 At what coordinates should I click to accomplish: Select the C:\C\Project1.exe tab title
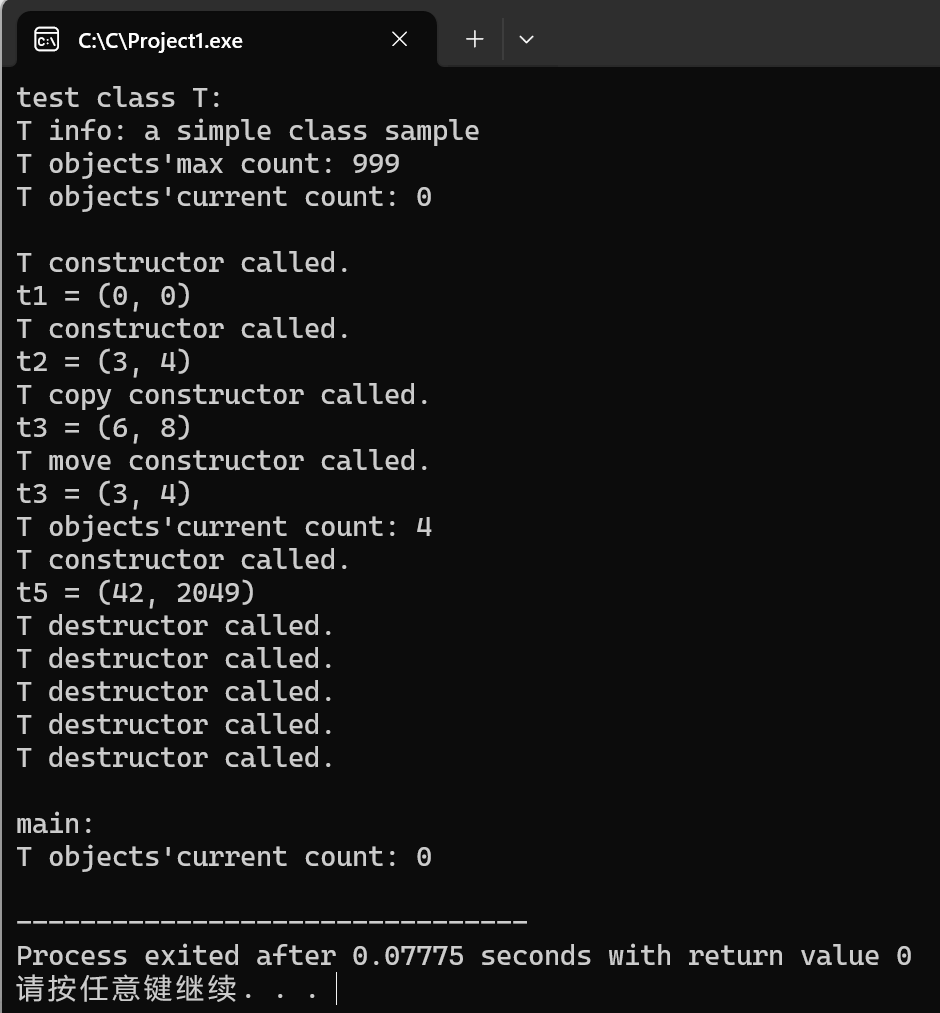point(160,41)
